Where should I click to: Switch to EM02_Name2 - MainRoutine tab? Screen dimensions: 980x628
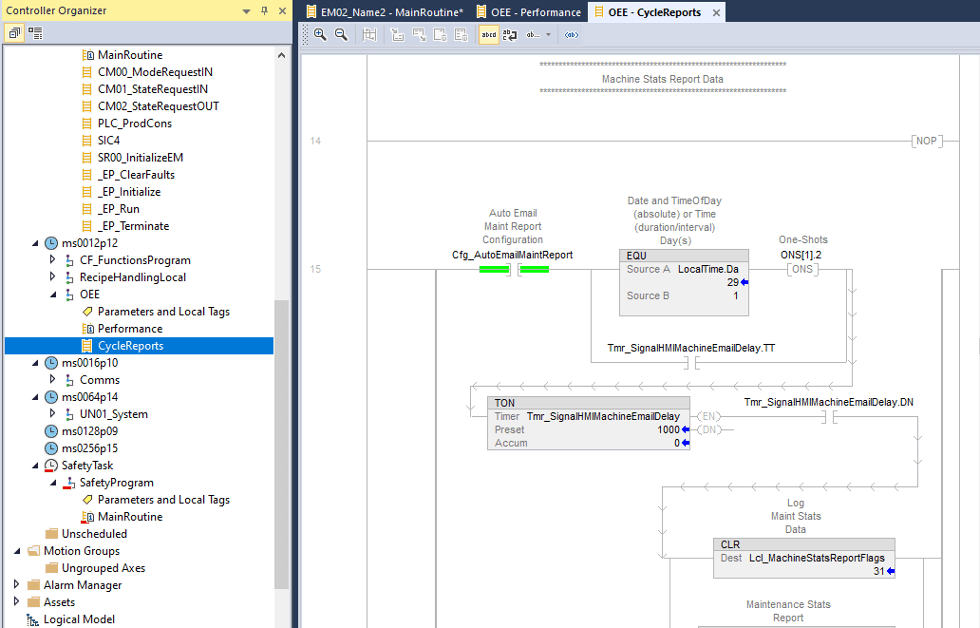coord(385,12)
